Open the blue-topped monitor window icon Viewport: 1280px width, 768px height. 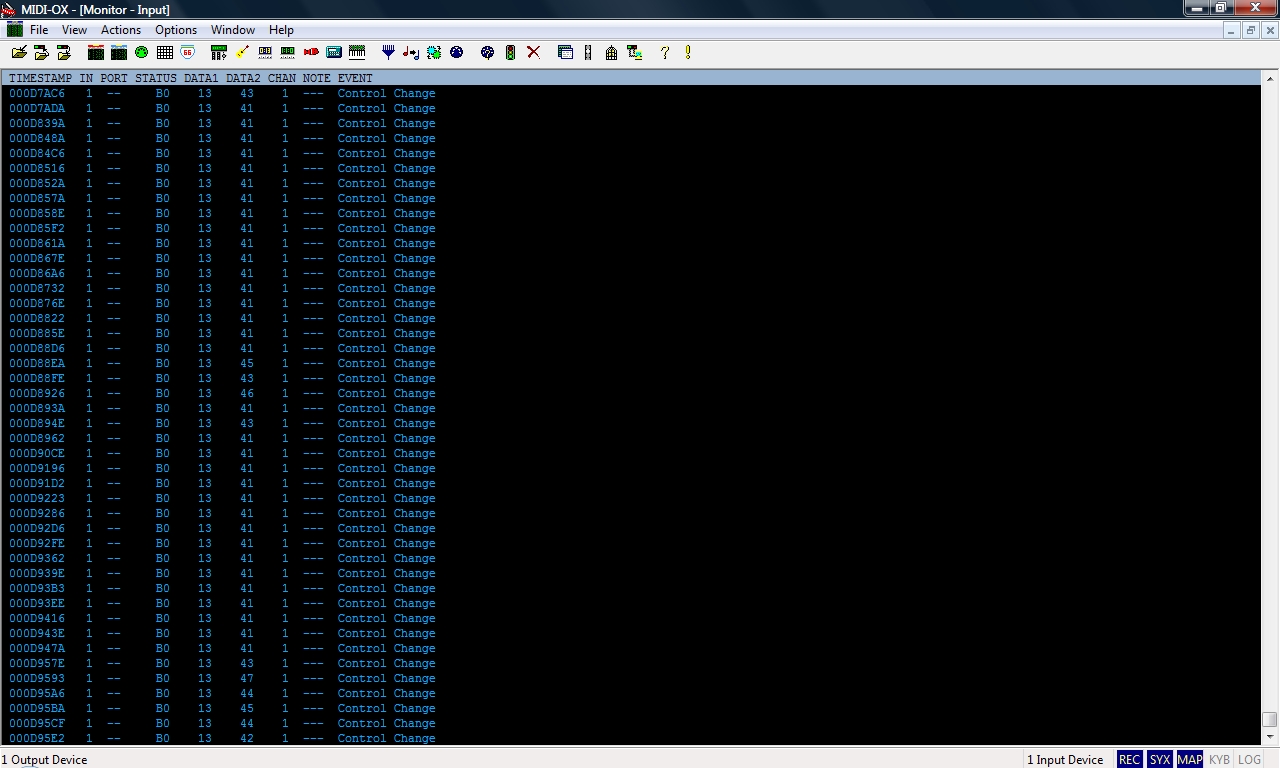pyautogui.click(x=119, y=52)
